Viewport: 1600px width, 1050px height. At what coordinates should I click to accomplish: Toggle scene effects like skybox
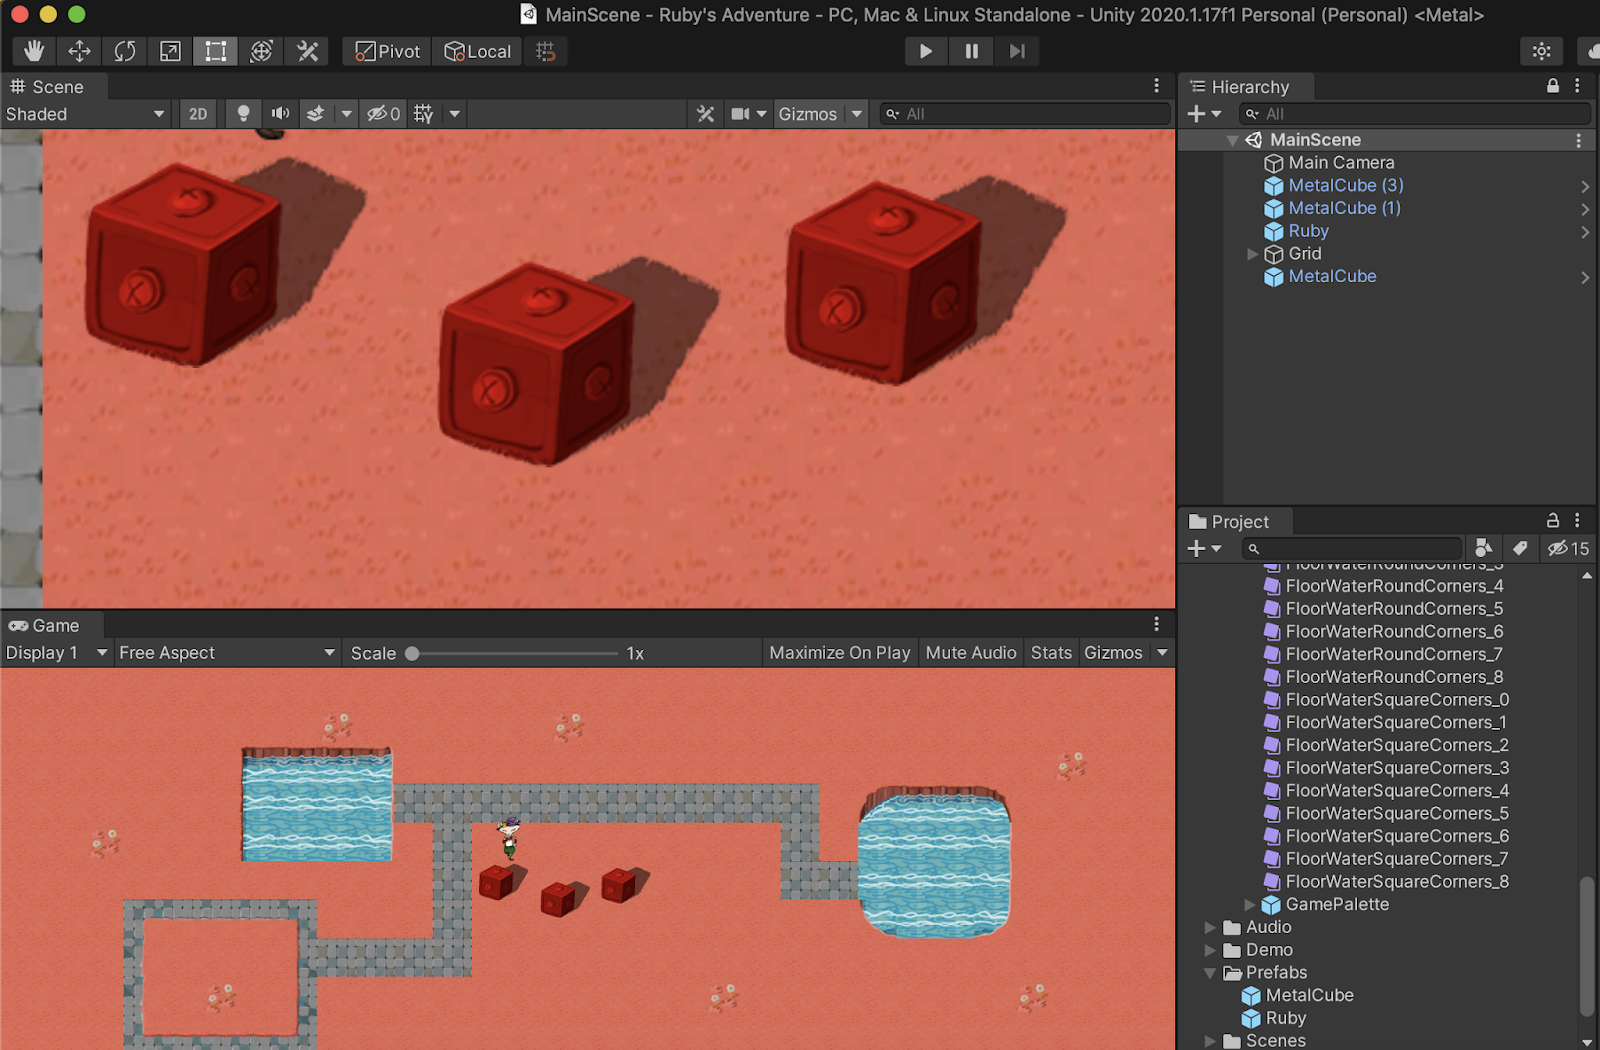(315, 114)
